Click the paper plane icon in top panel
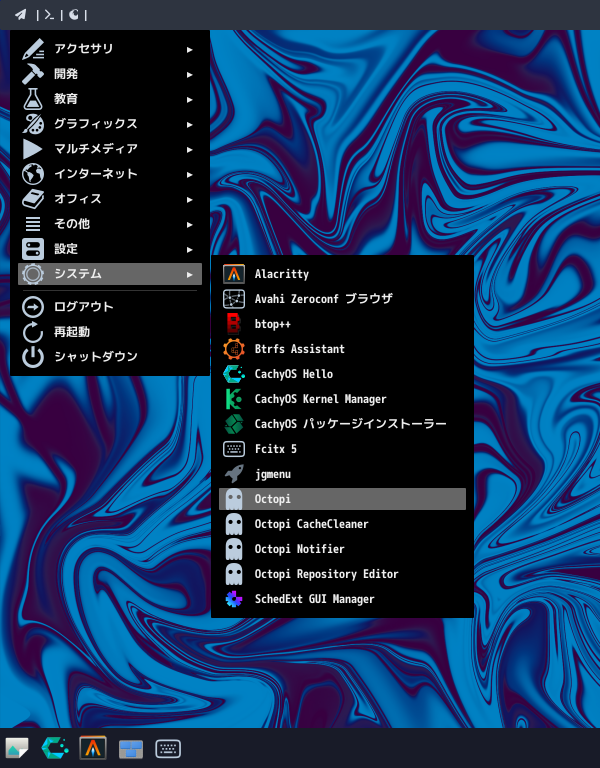This screenshot has height=768, width=600. click(x=21, y=15)
